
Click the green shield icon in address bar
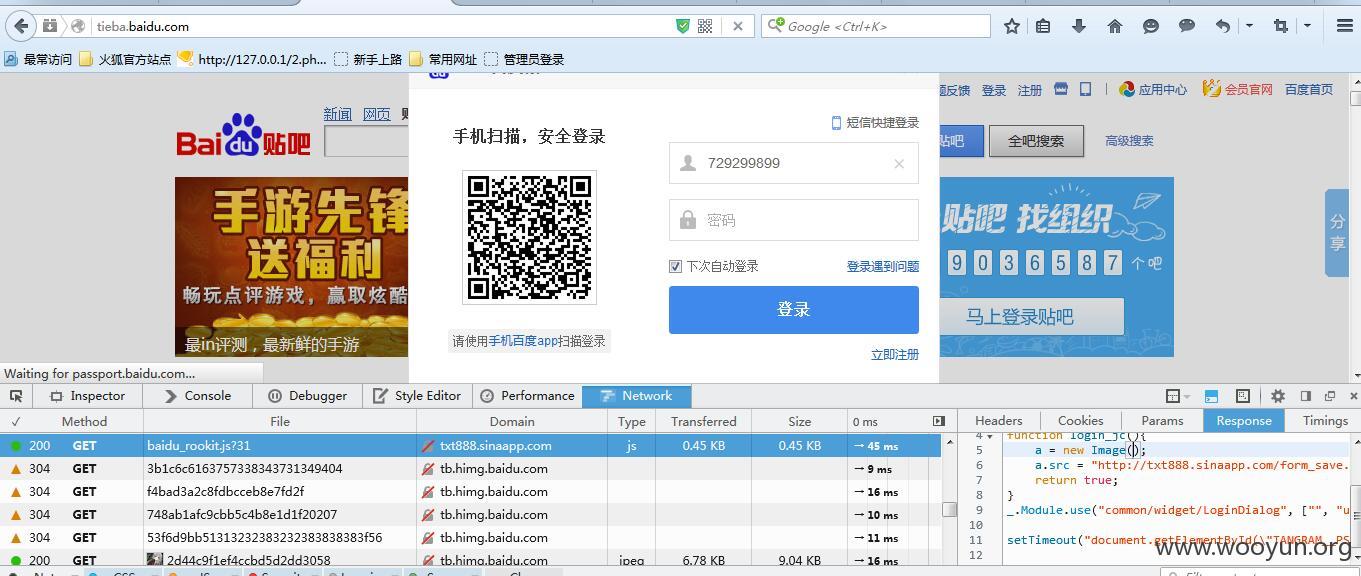tap(683, 27)
